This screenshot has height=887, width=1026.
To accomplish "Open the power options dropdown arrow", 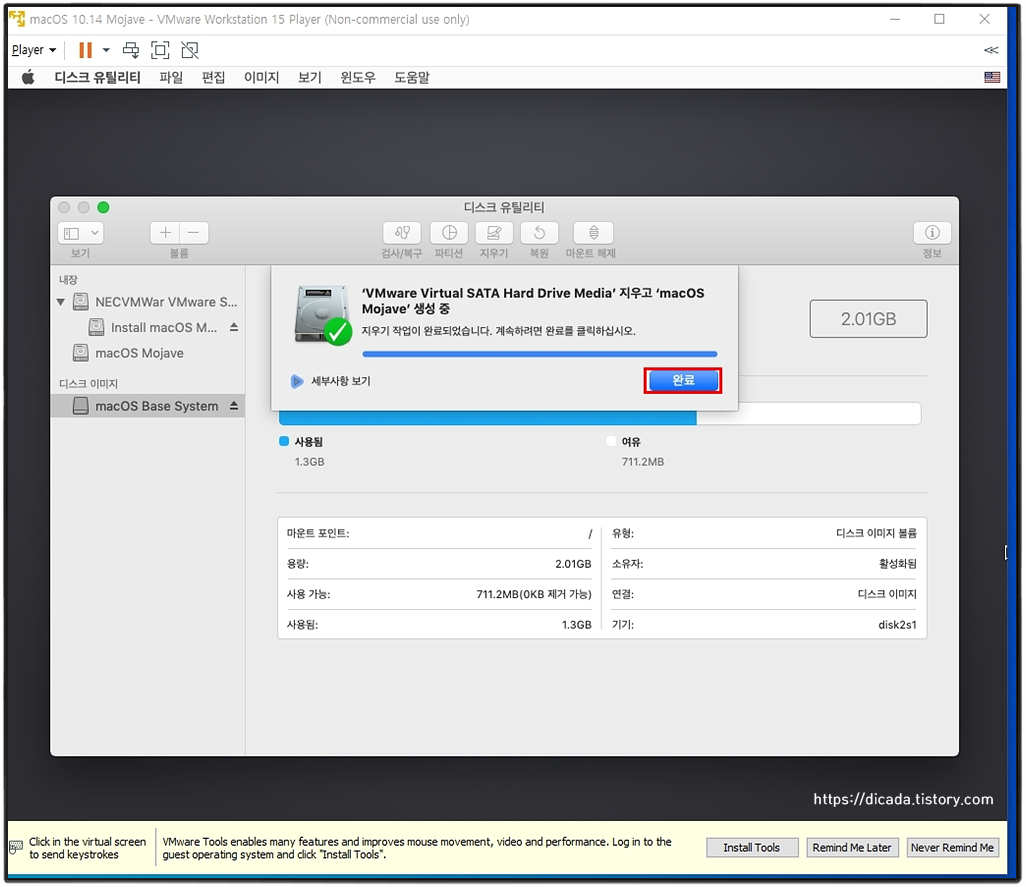I will point(106,50).
